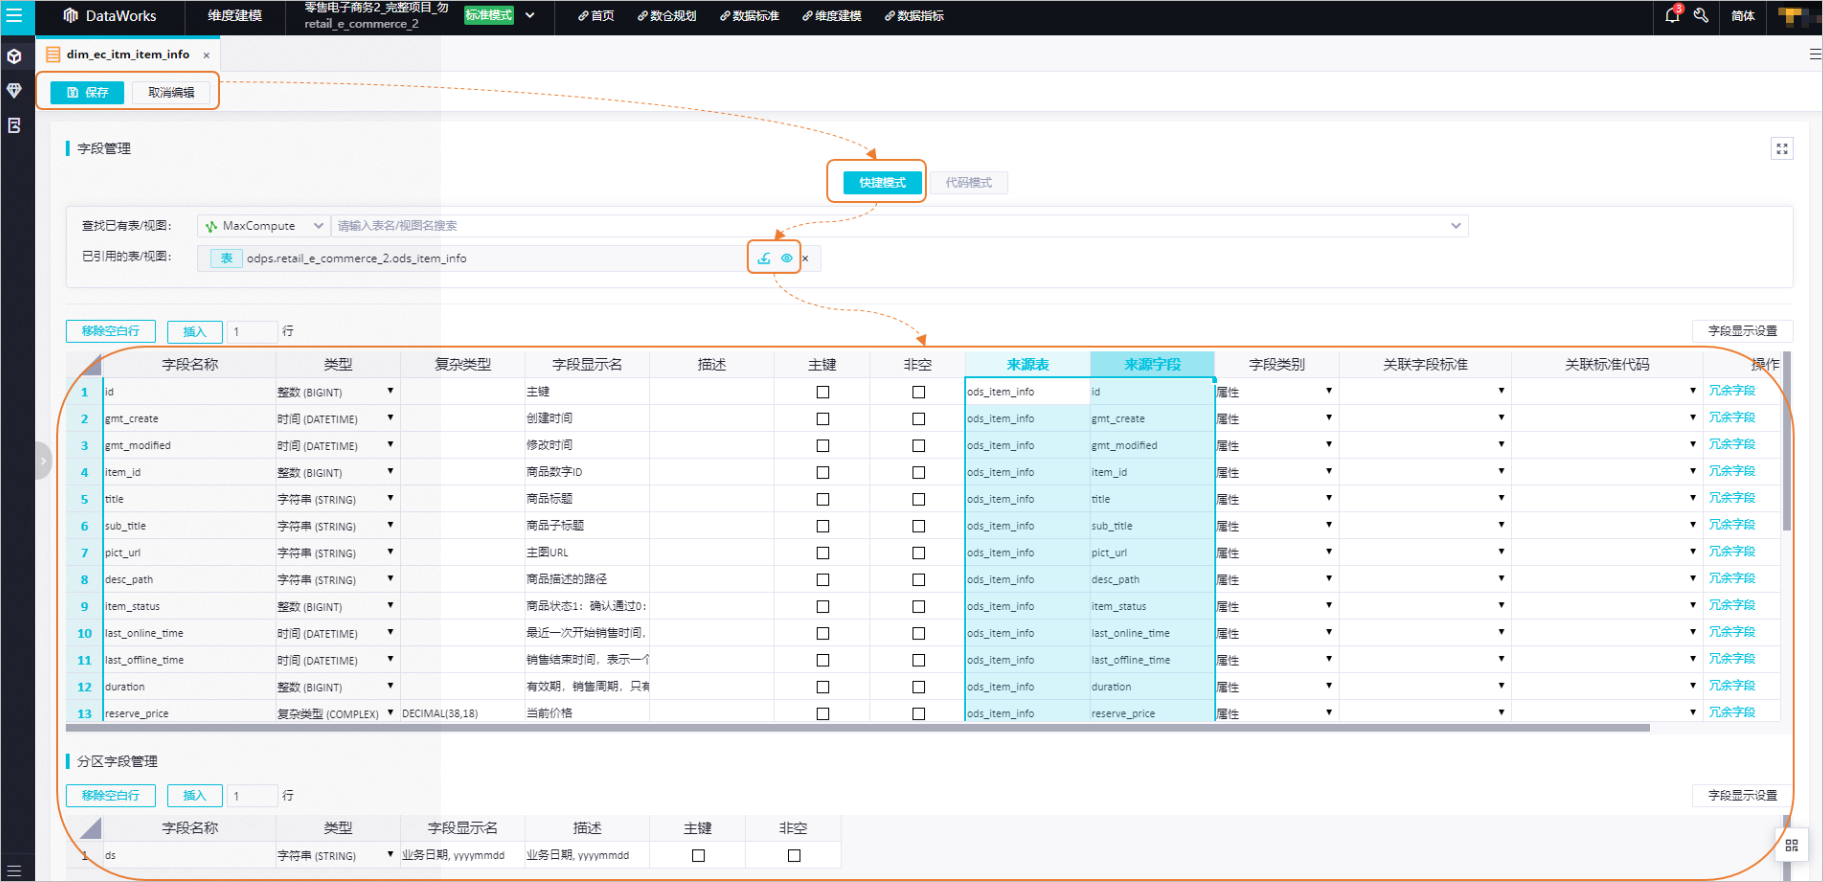Open type dropdown for ds partition row
The image size is (1823, 882).
[x=390, y=855]
